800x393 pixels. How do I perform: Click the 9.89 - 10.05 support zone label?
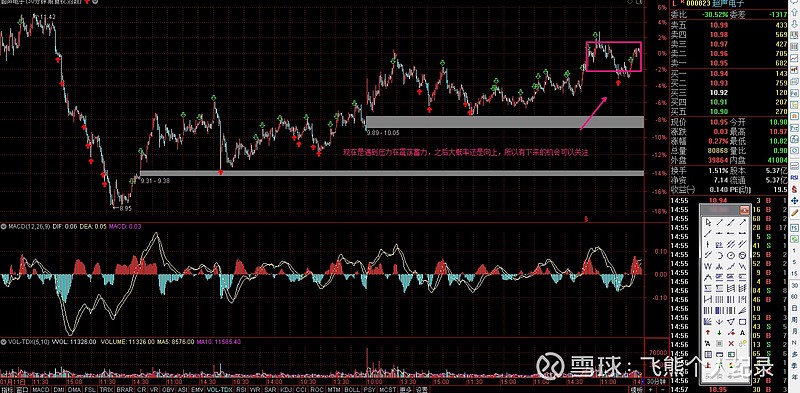coord(383,132)
